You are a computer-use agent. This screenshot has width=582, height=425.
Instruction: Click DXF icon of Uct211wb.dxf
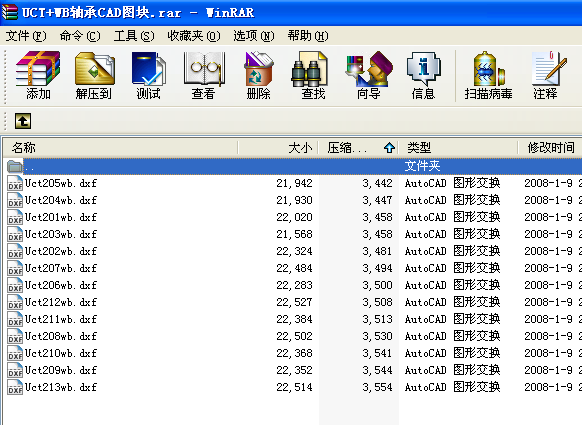[x=15, y=319]
